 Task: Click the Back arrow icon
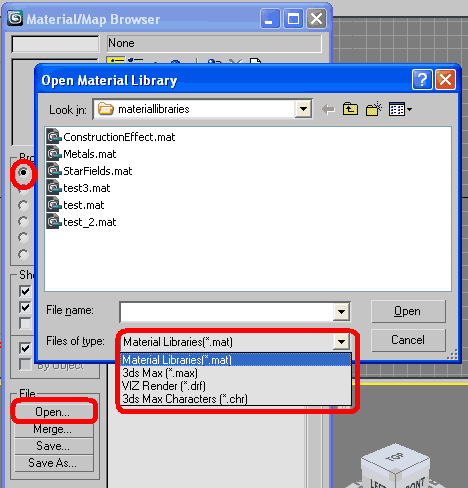click(328, 109)
